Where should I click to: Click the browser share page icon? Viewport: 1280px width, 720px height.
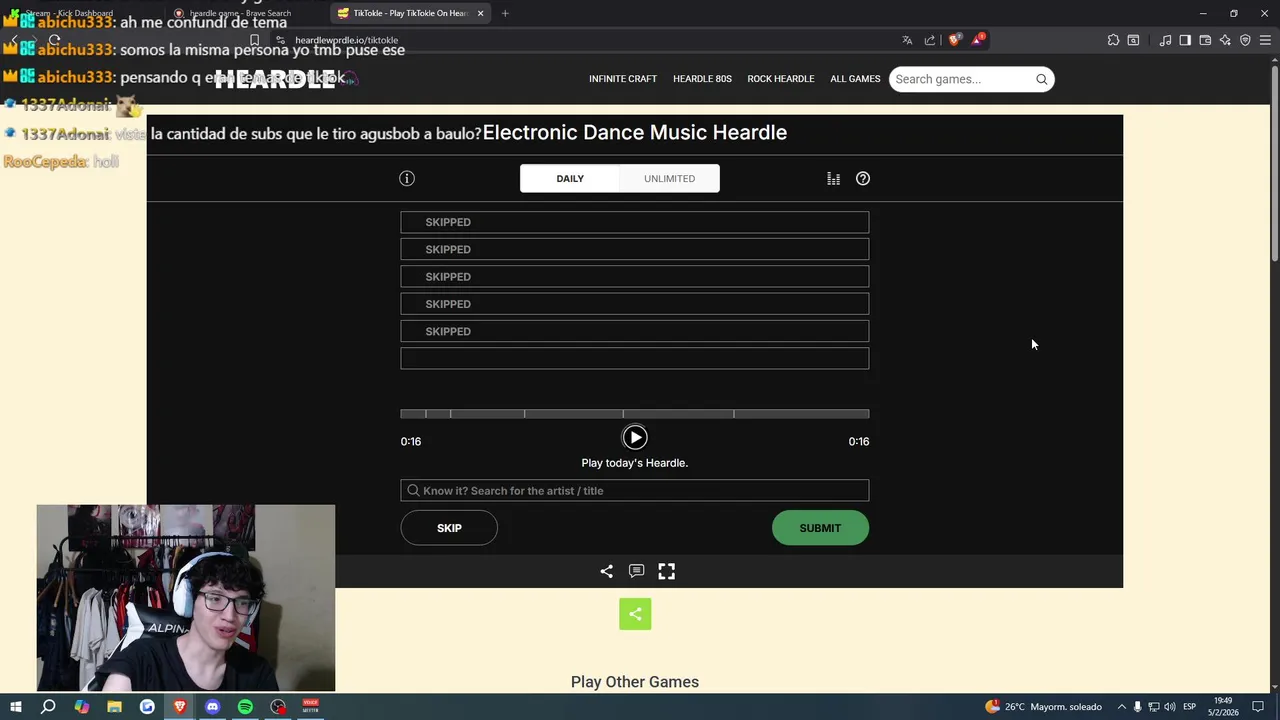point(930,40)
